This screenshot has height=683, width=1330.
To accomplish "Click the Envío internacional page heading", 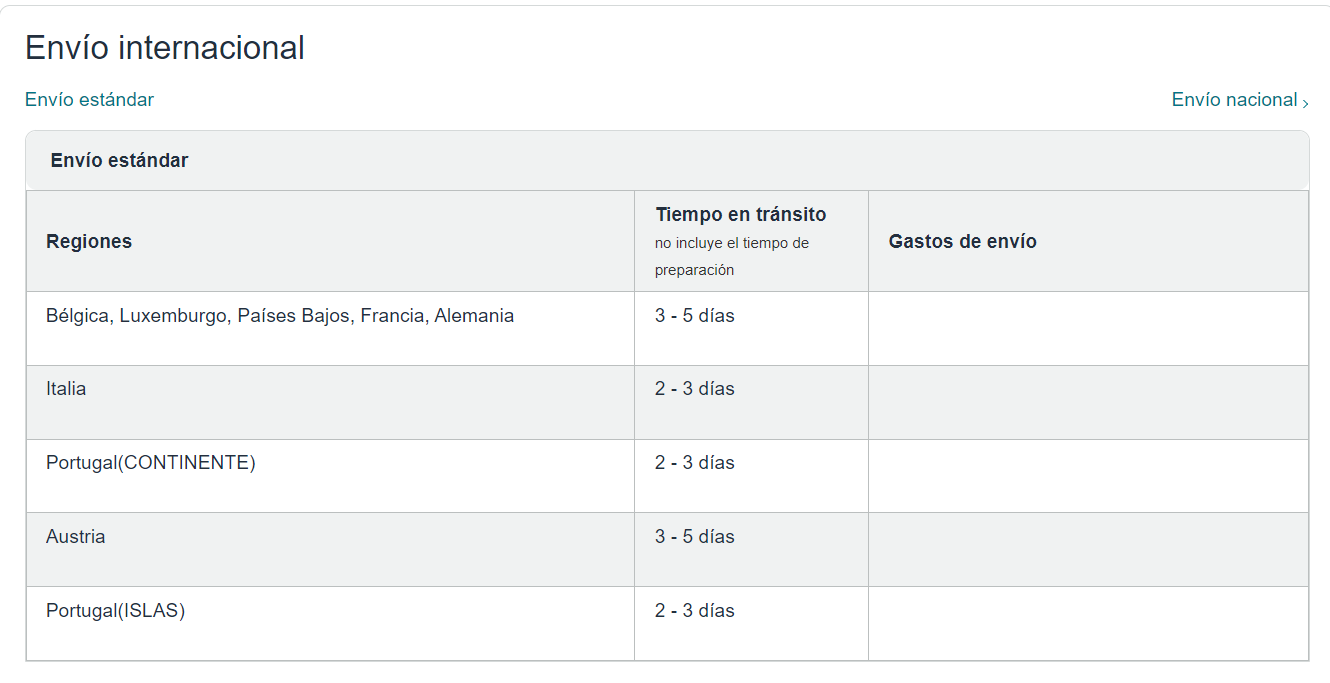I will [165, 48].
